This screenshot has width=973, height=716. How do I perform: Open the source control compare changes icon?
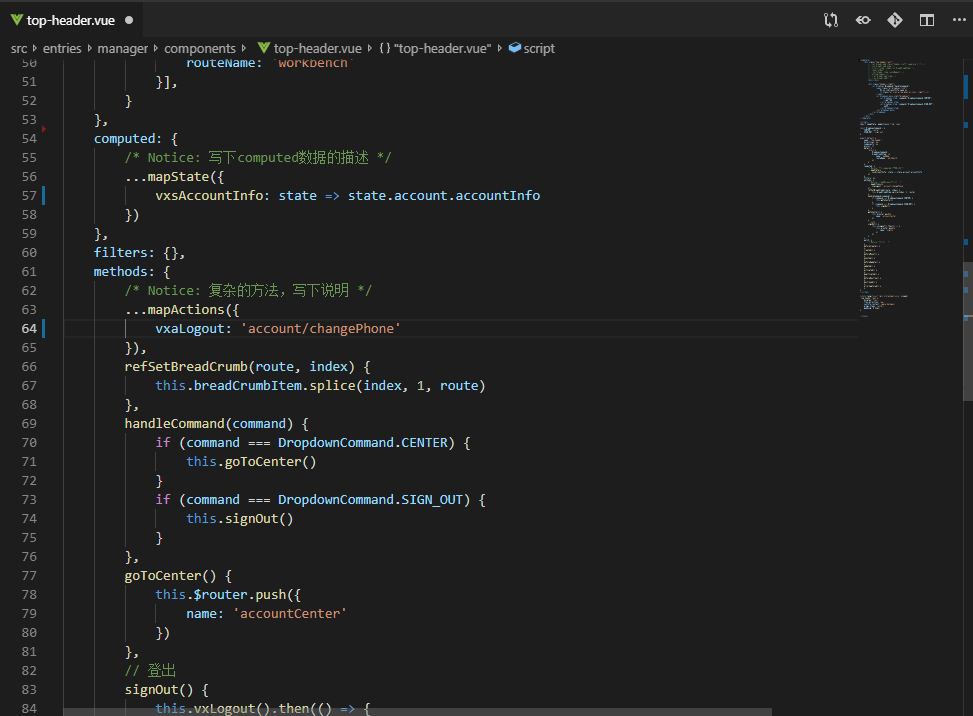(831, 20)
